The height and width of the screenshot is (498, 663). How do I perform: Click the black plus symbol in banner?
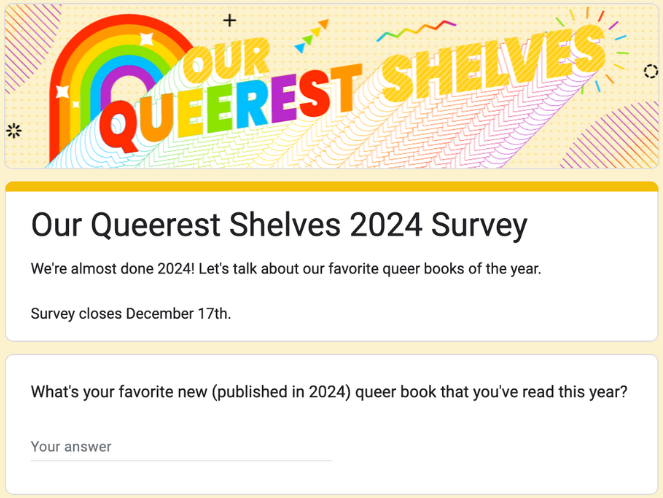(230, 20)
